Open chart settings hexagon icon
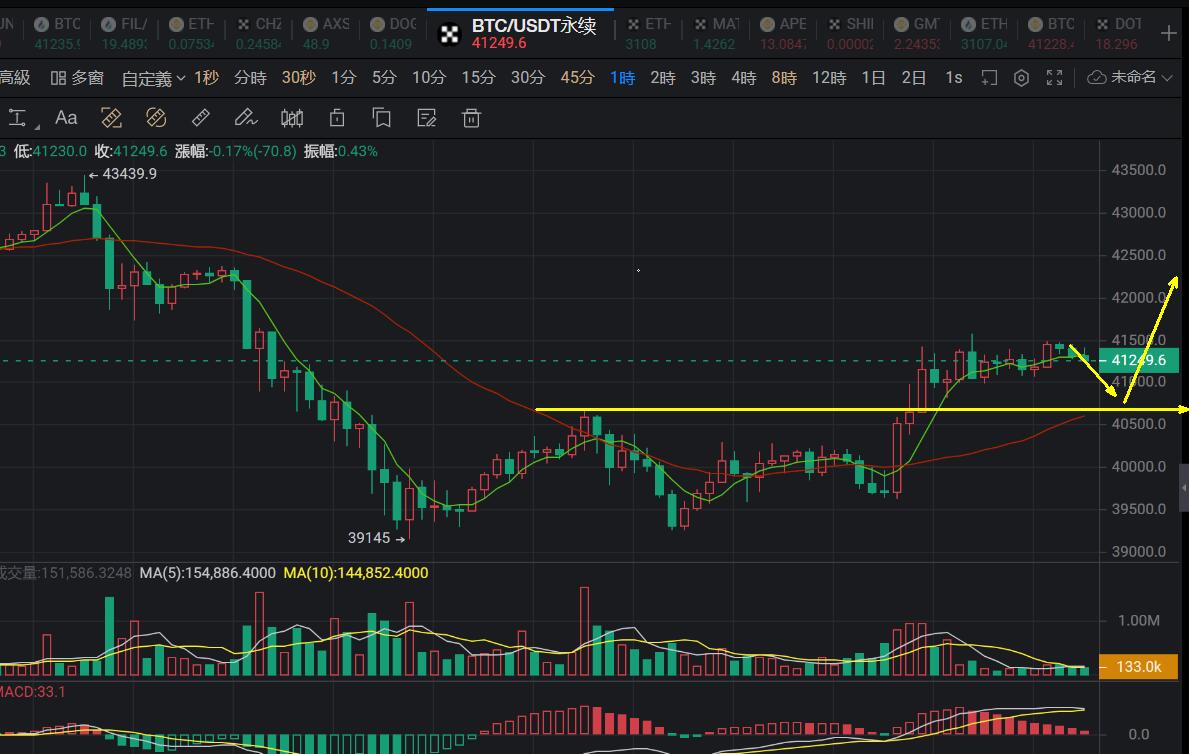 [1021, 78]
